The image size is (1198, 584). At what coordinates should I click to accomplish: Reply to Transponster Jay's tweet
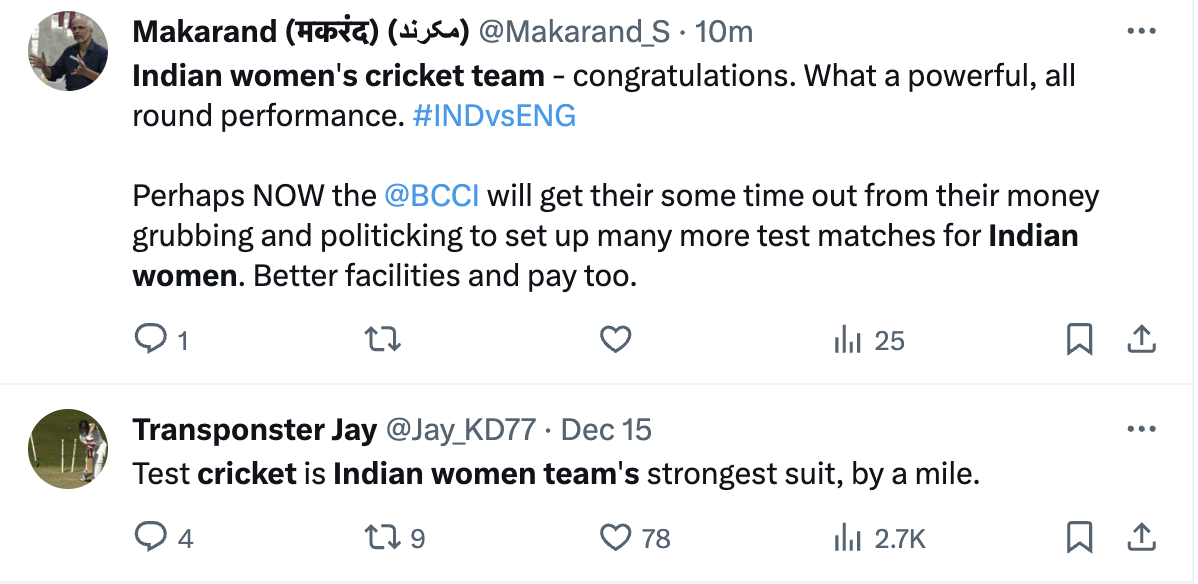pyautogui.click(x=149, y=538)
